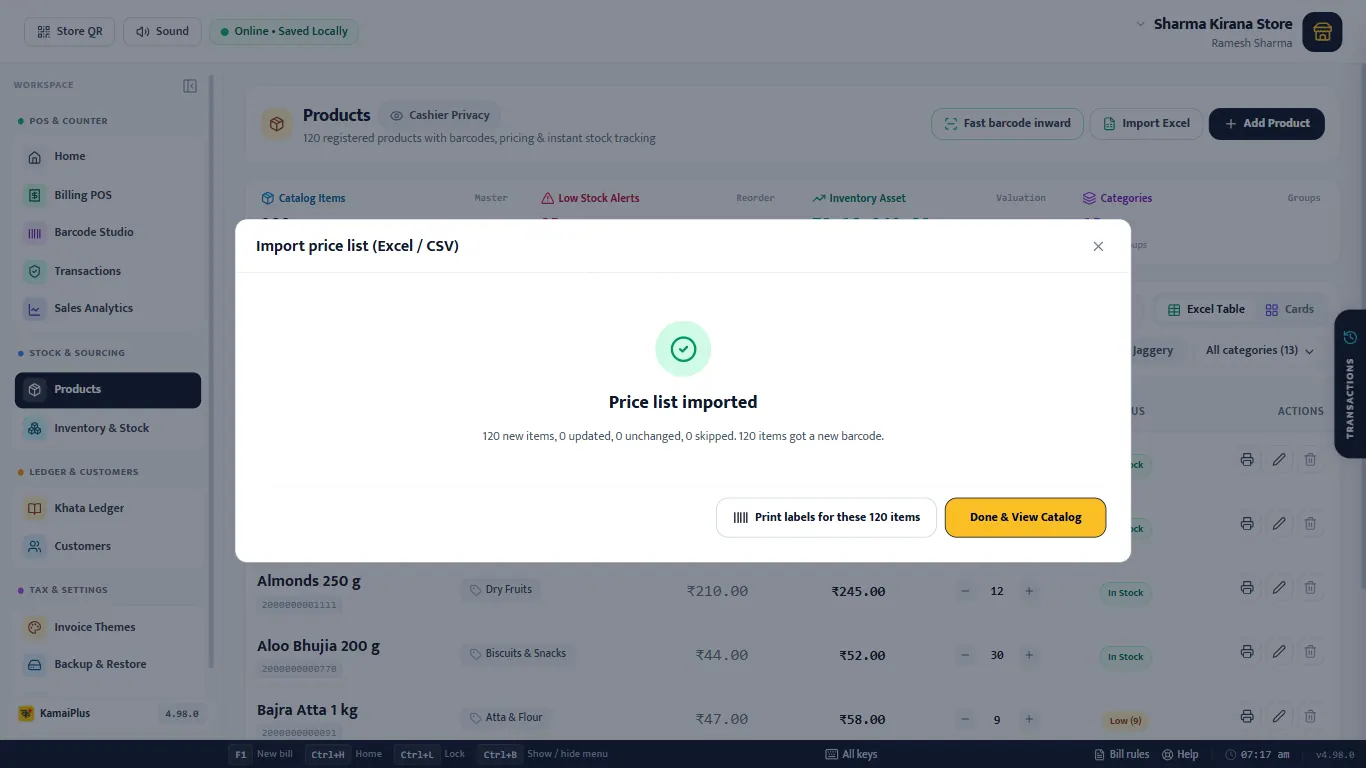Open the Store QR button
Viewport: 1366px width, 768px height.
tap(70, 31)
